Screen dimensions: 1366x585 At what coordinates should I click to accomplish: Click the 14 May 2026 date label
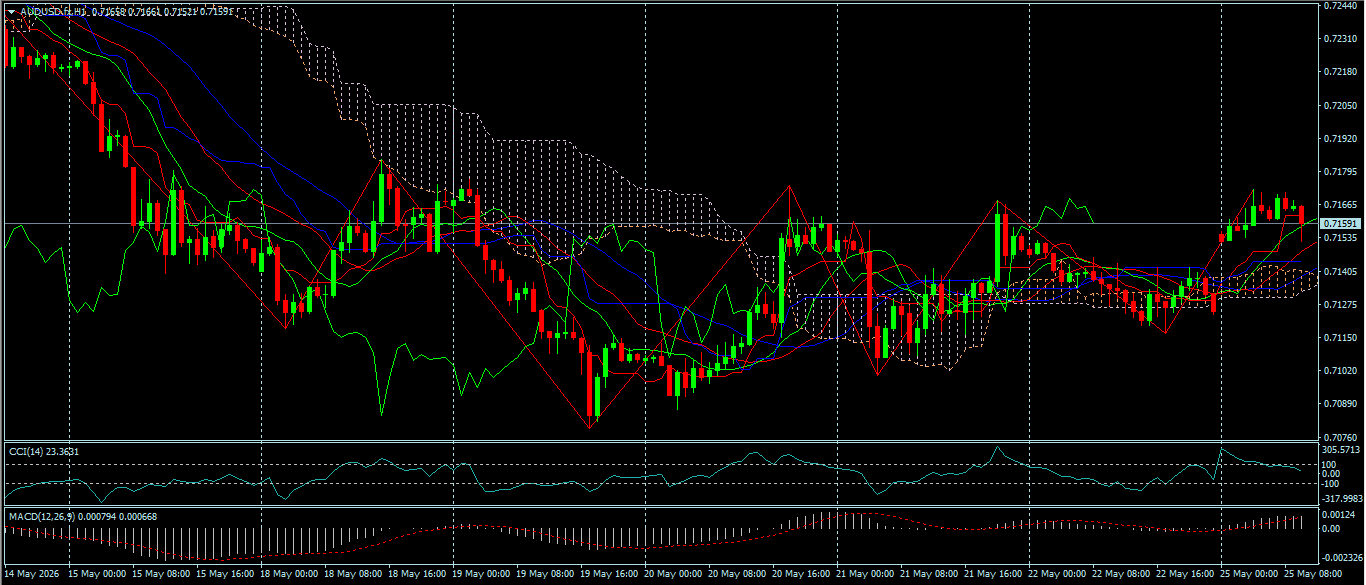click(x=31, y=575)
